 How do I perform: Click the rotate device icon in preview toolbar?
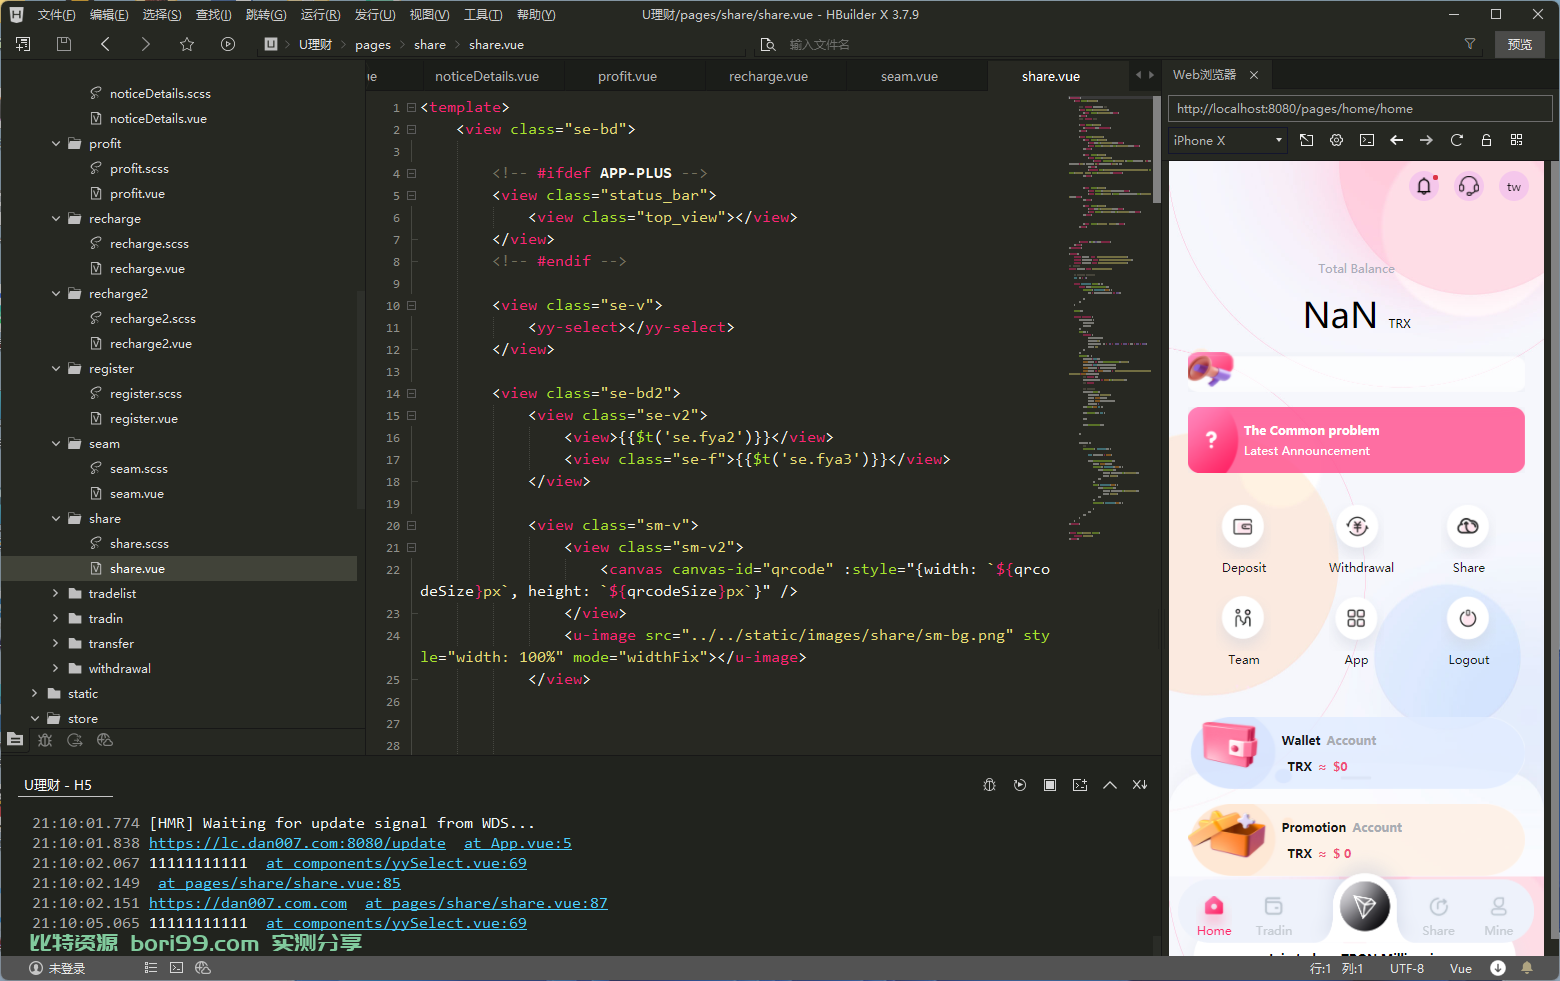1307,140
